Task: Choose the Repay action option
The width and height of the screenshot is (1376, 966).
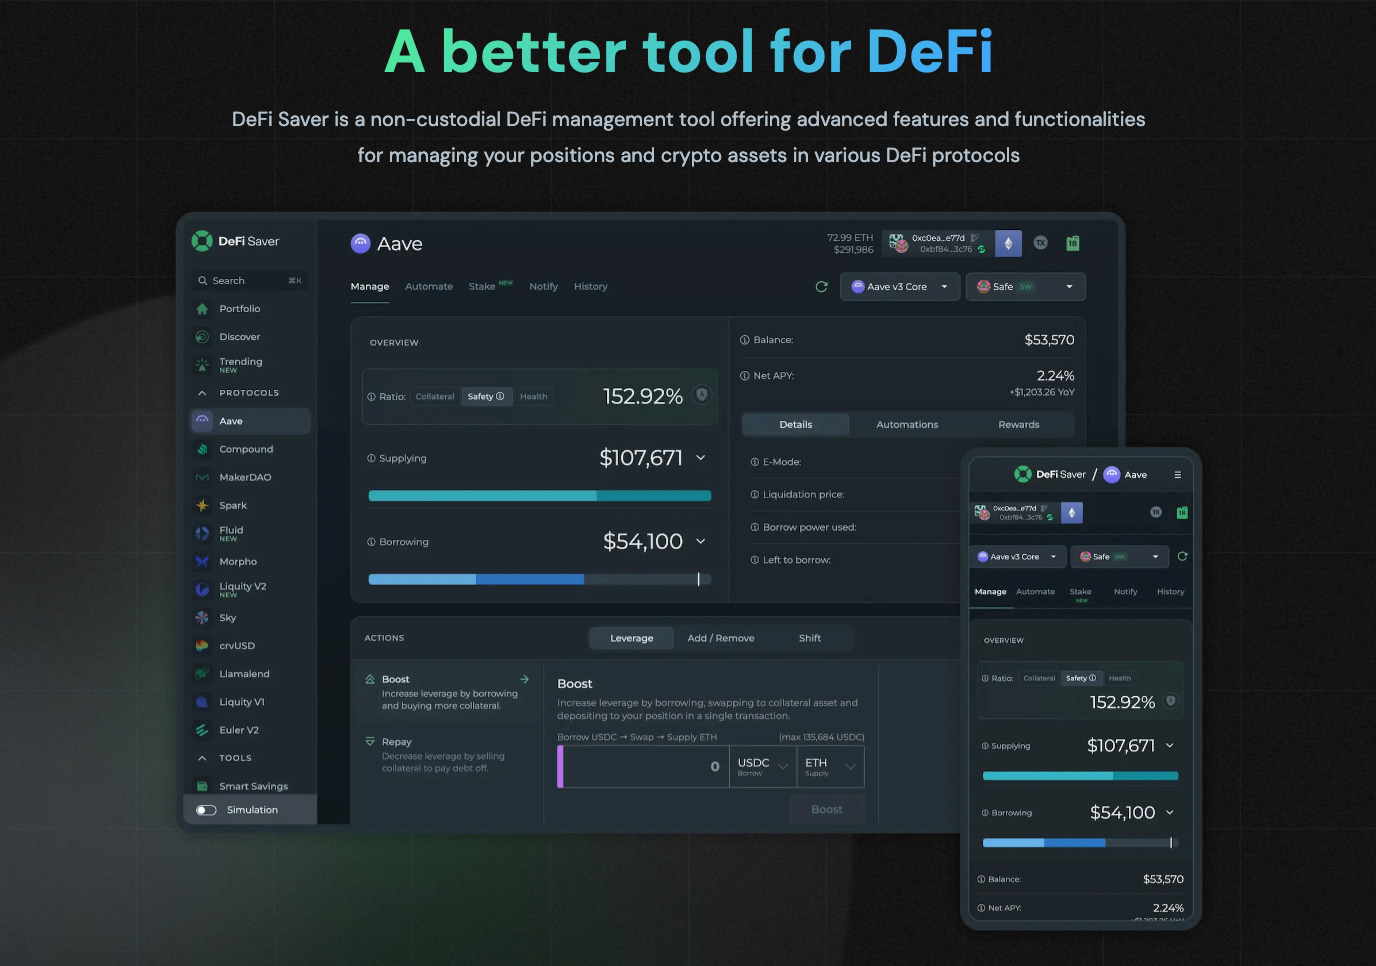Action: pos(446,755)
